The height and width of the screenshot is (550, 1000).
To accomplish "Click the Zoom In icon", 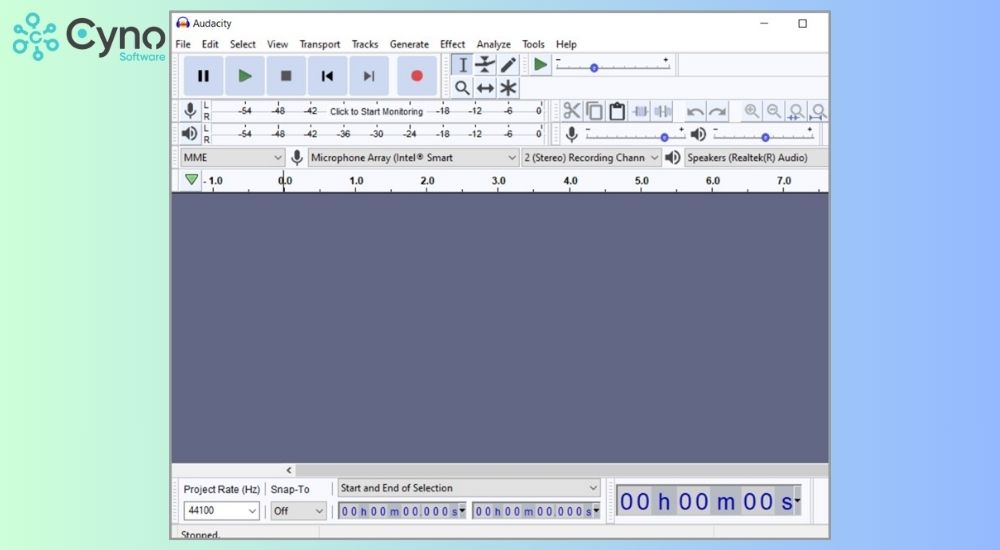I will click(x=751, y=112).
